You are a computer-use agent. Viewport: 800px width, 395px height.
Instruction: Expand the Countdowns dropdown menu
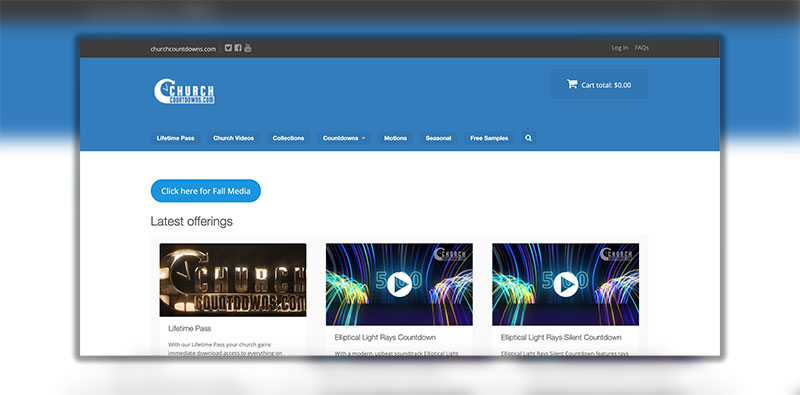(343, 138)
